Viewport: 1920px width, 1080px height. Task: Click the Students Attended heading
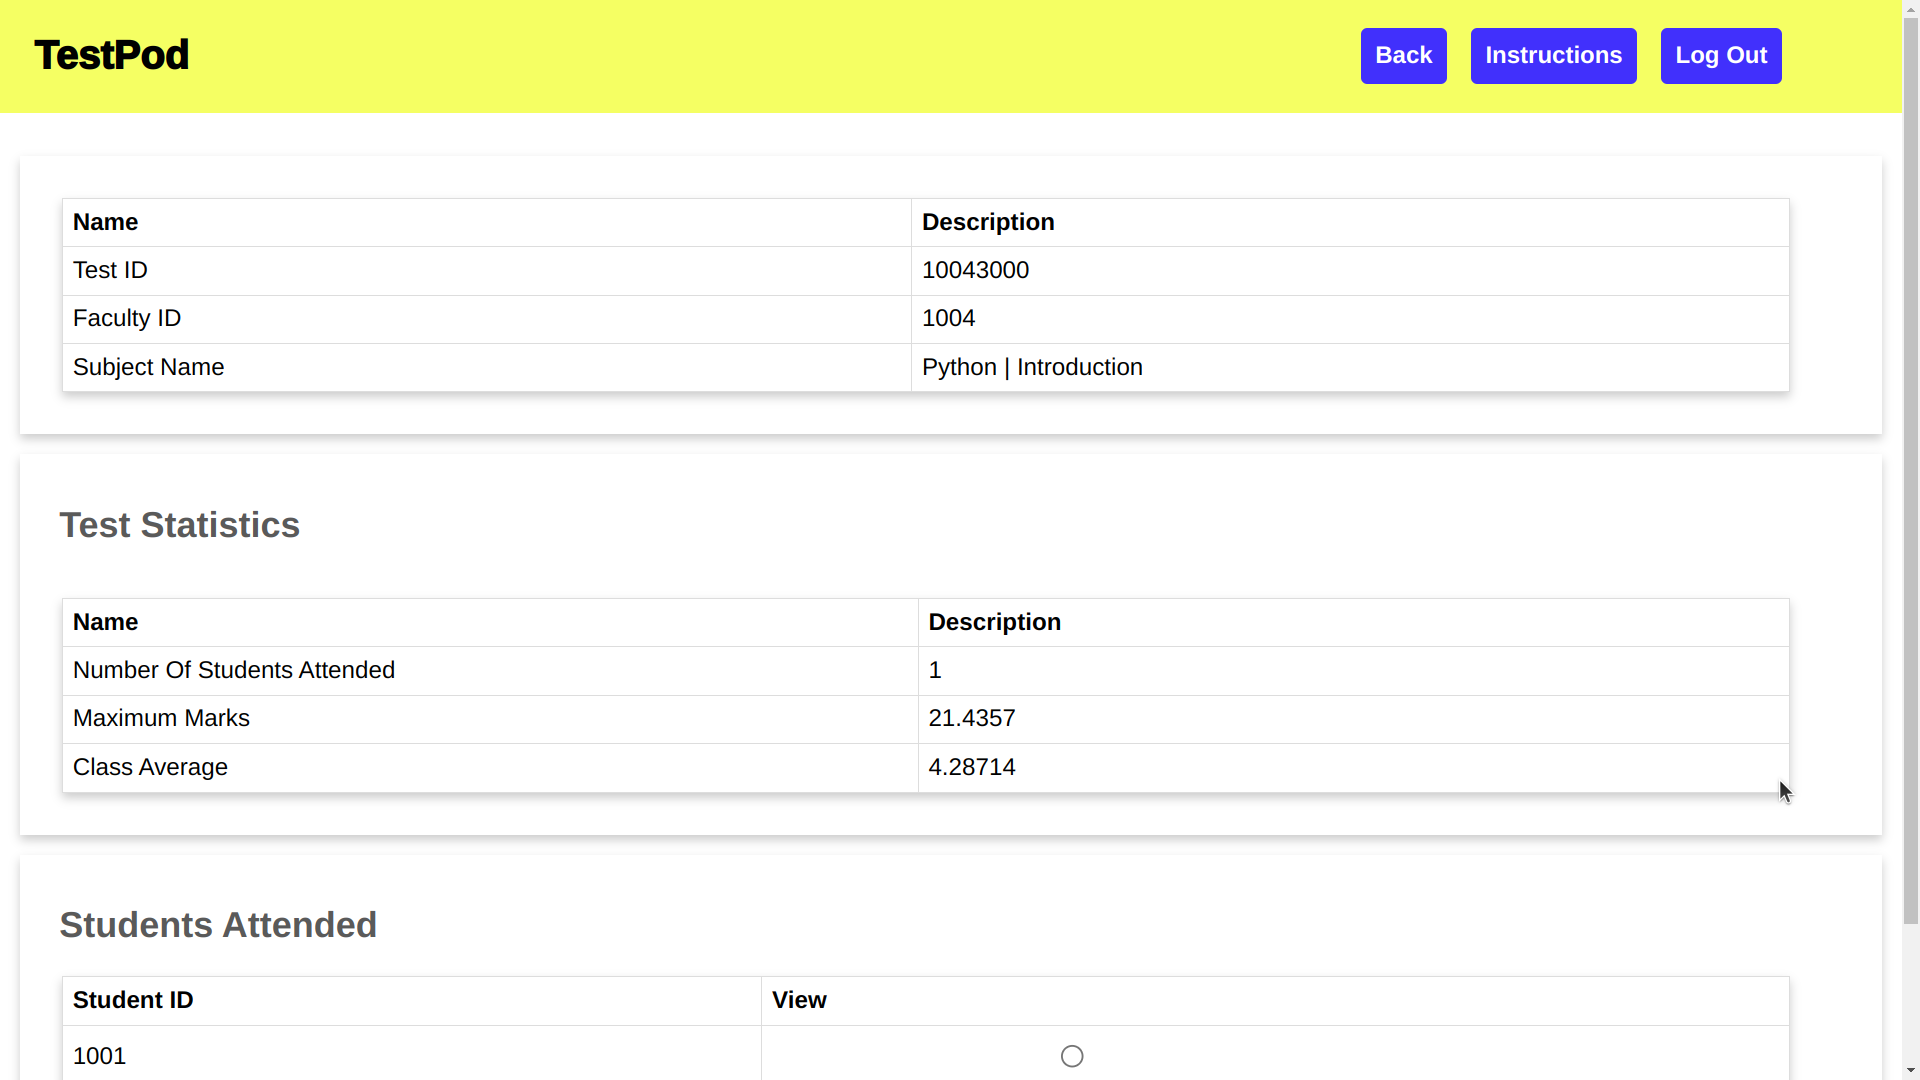[218, 925]
